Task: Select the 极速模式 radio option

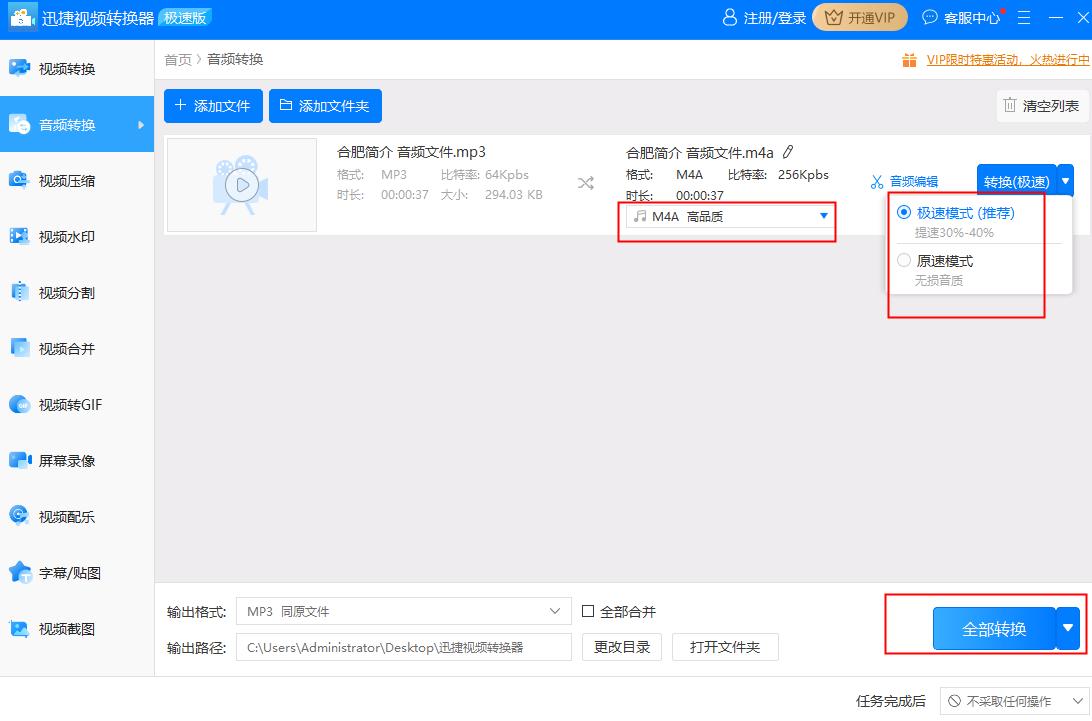Action: coord(904,212)
